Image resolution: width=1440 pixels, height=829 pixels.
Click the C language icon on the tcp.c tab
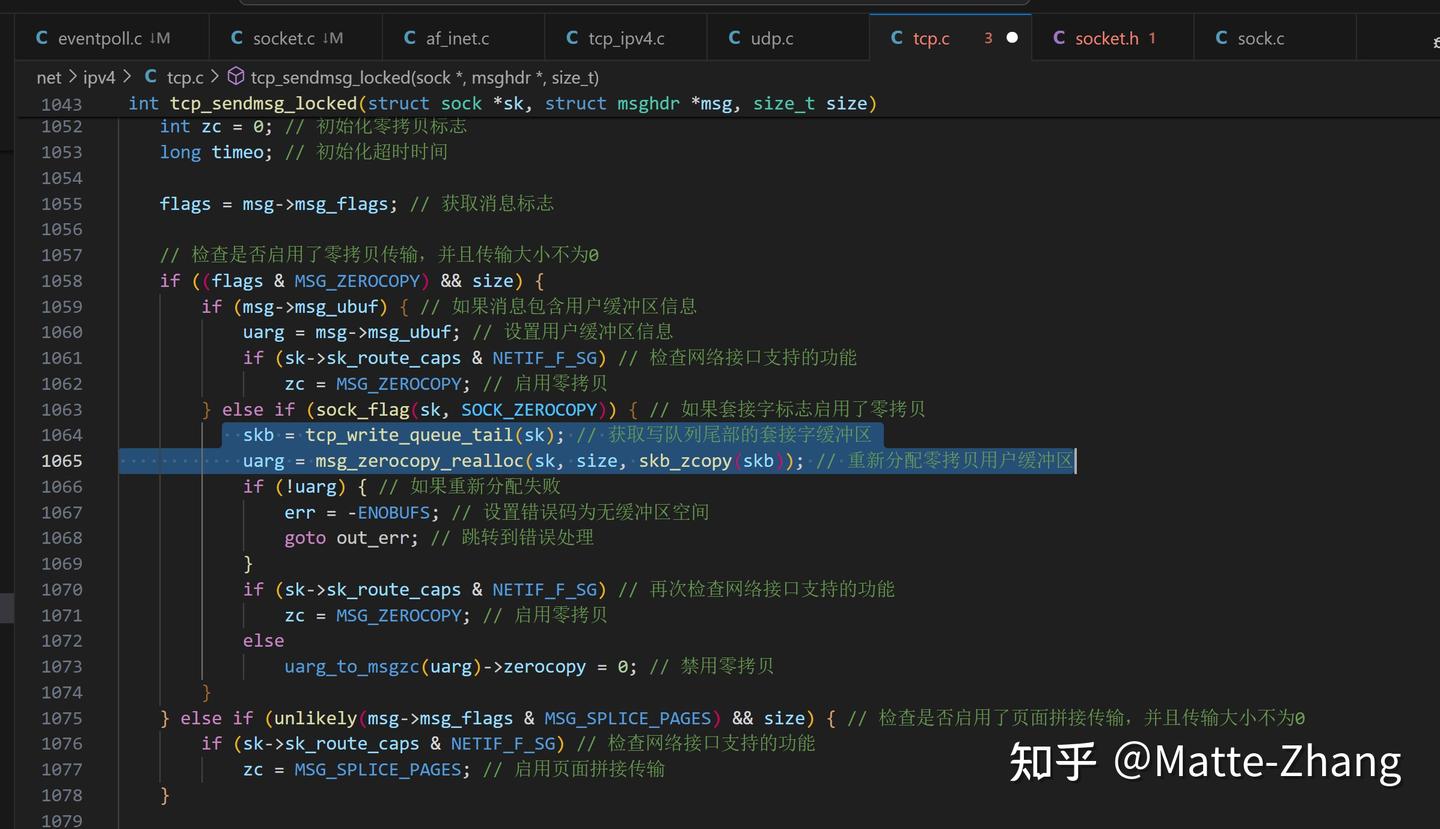(897, 37)
